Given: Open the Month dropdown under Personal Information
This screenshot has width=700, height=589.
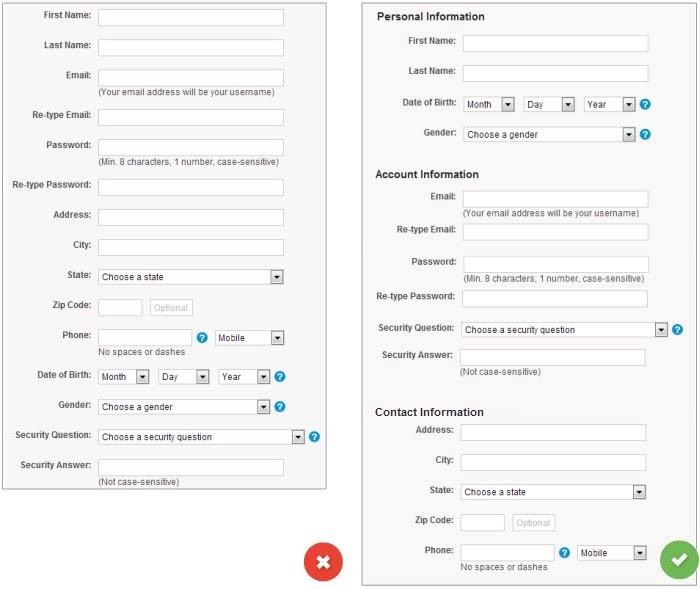Looking at the screenshot, I should coord(489,104).
